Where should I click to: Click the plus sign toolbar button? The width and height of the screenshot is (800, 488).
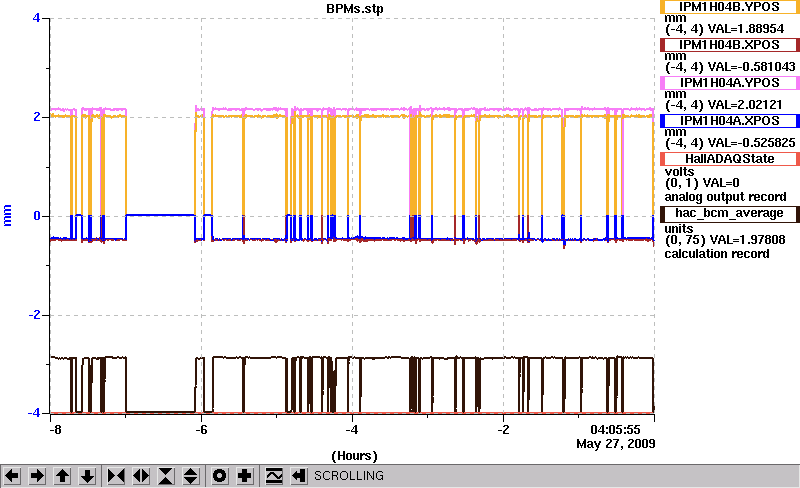point(245,476)
